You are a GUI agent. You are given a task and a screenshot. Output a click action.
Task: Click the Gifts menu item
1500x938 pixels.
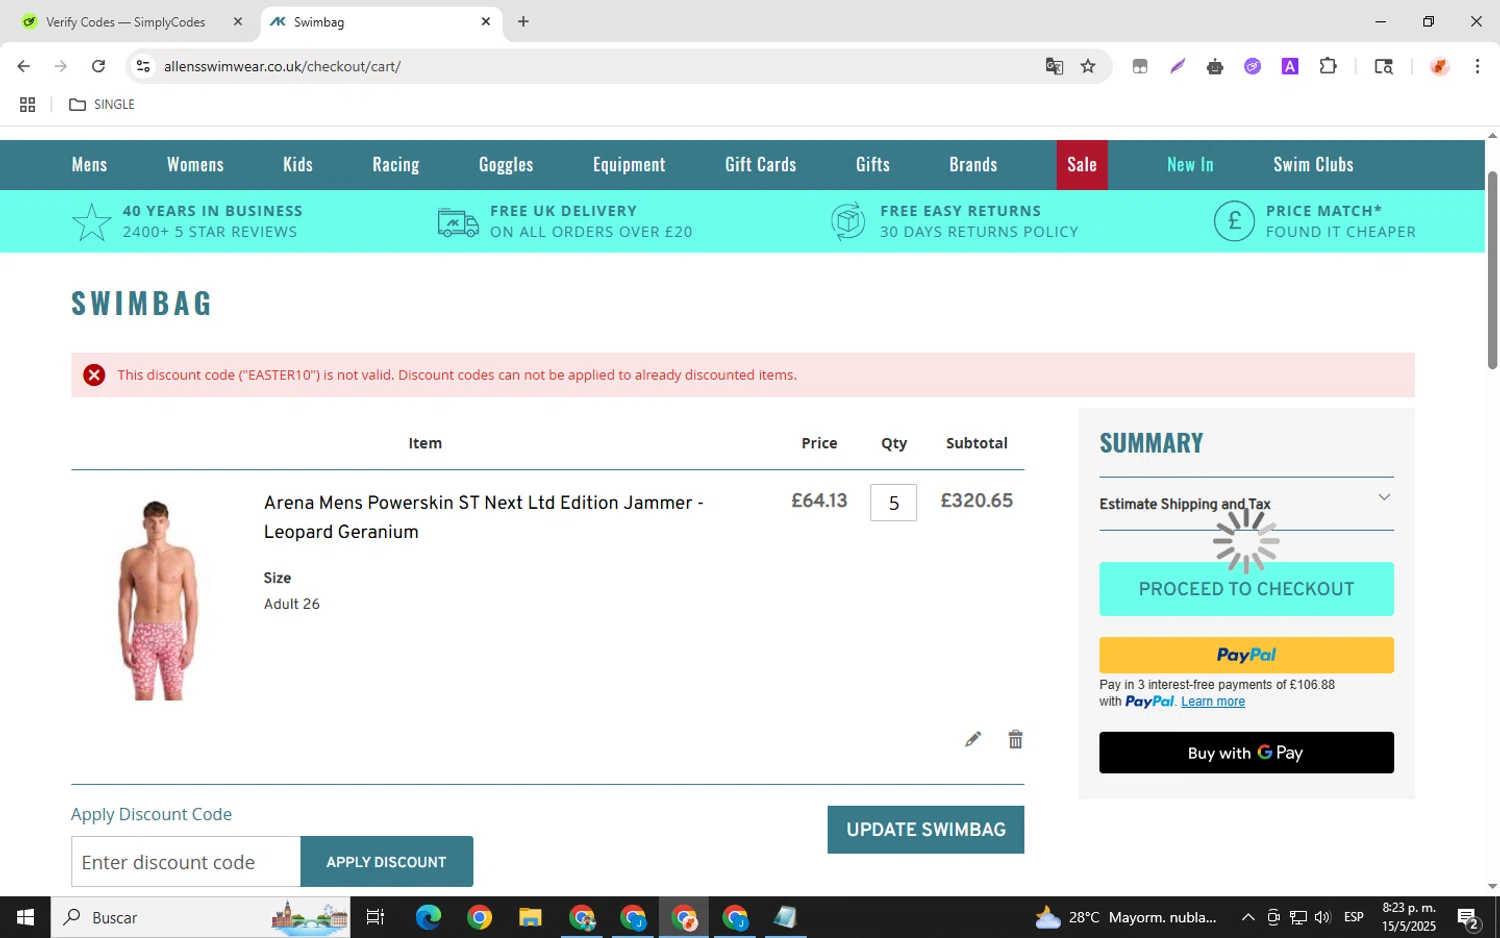pyautogui.click(x=873, y=165)
